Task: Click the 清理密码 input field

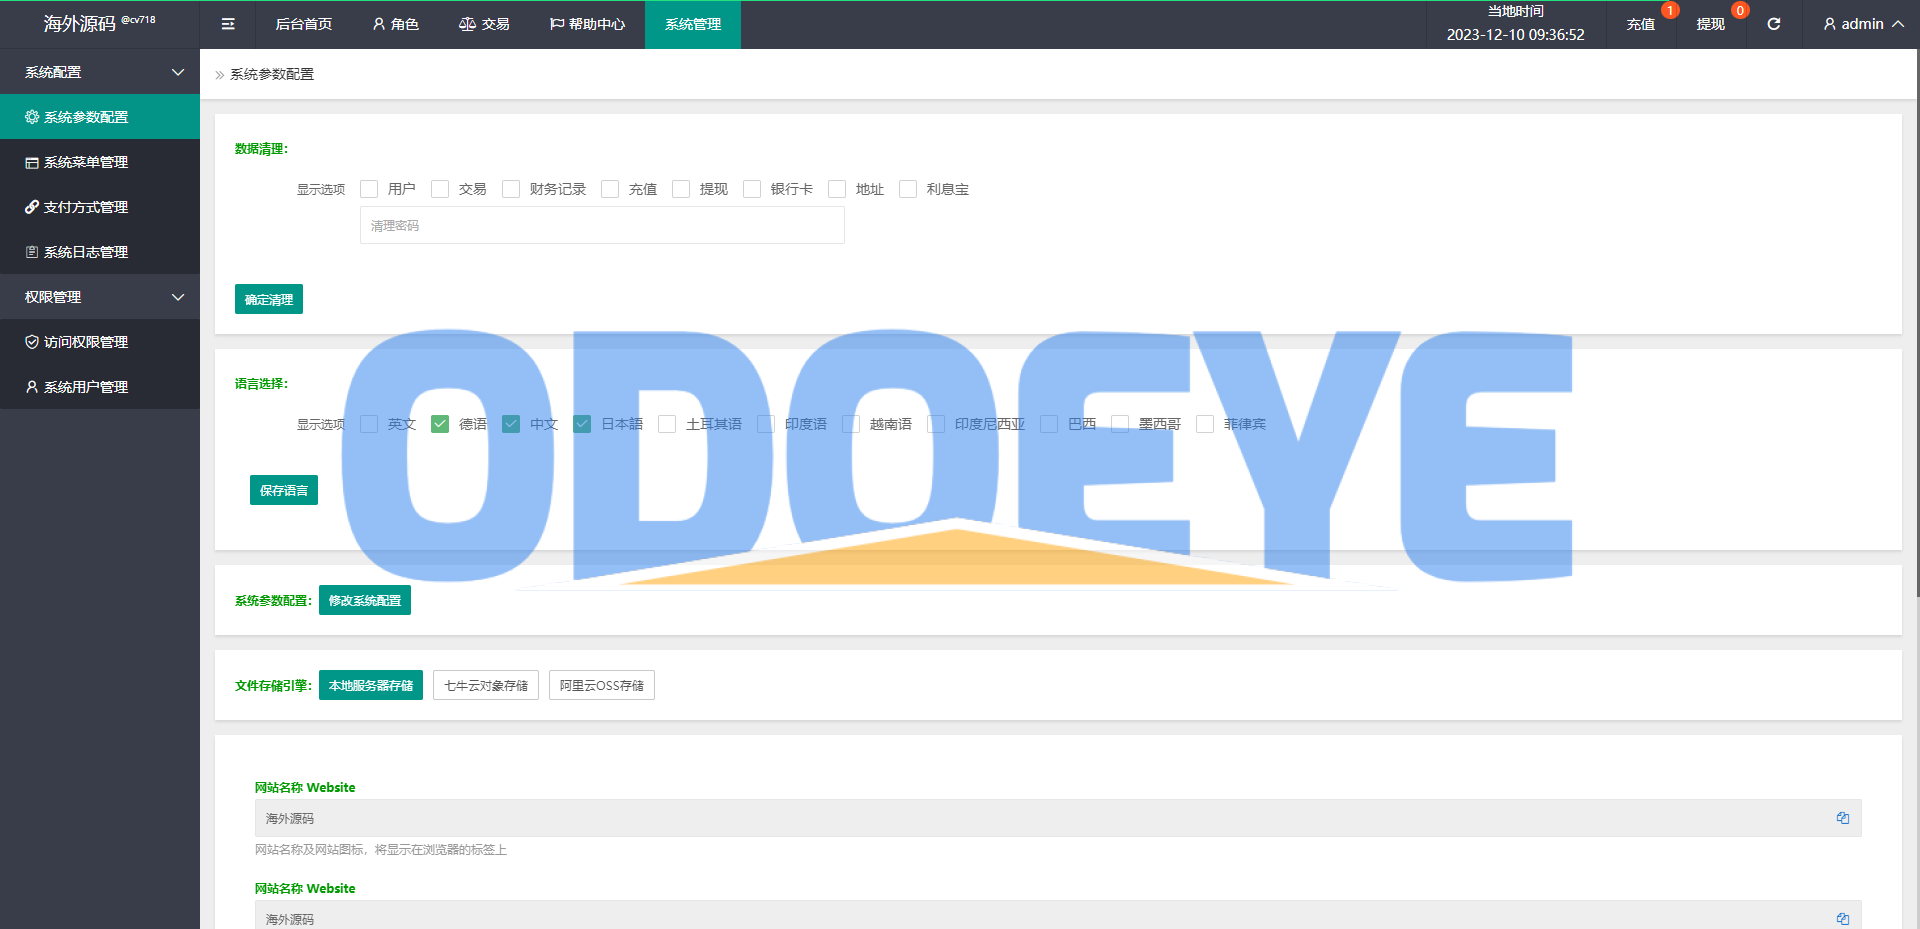Action: click(602, 225)
